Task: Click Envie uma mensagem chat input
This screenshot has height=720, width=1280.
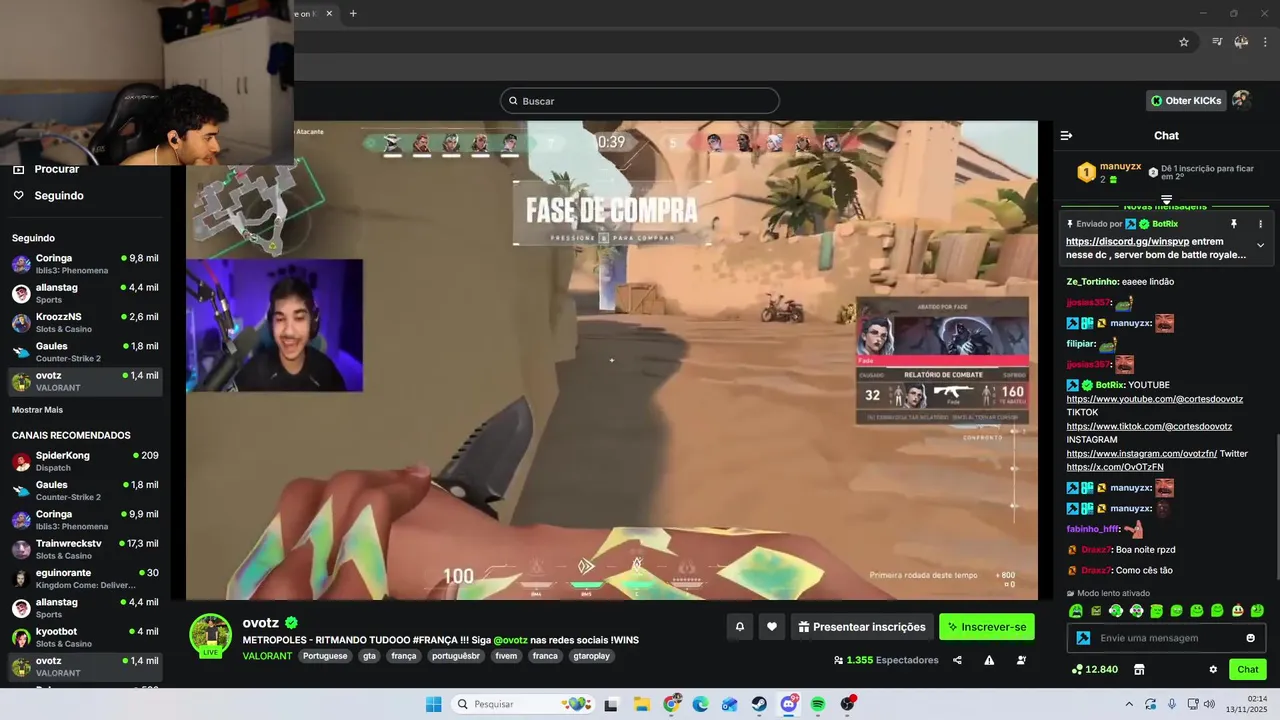Action: [x=1166, y=638]
